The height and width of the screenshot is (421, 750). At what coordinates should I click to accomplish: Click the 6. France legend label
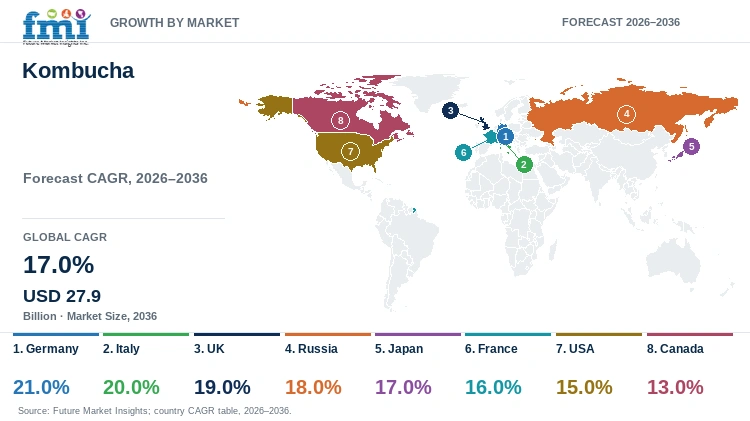(x=491, y=349)
